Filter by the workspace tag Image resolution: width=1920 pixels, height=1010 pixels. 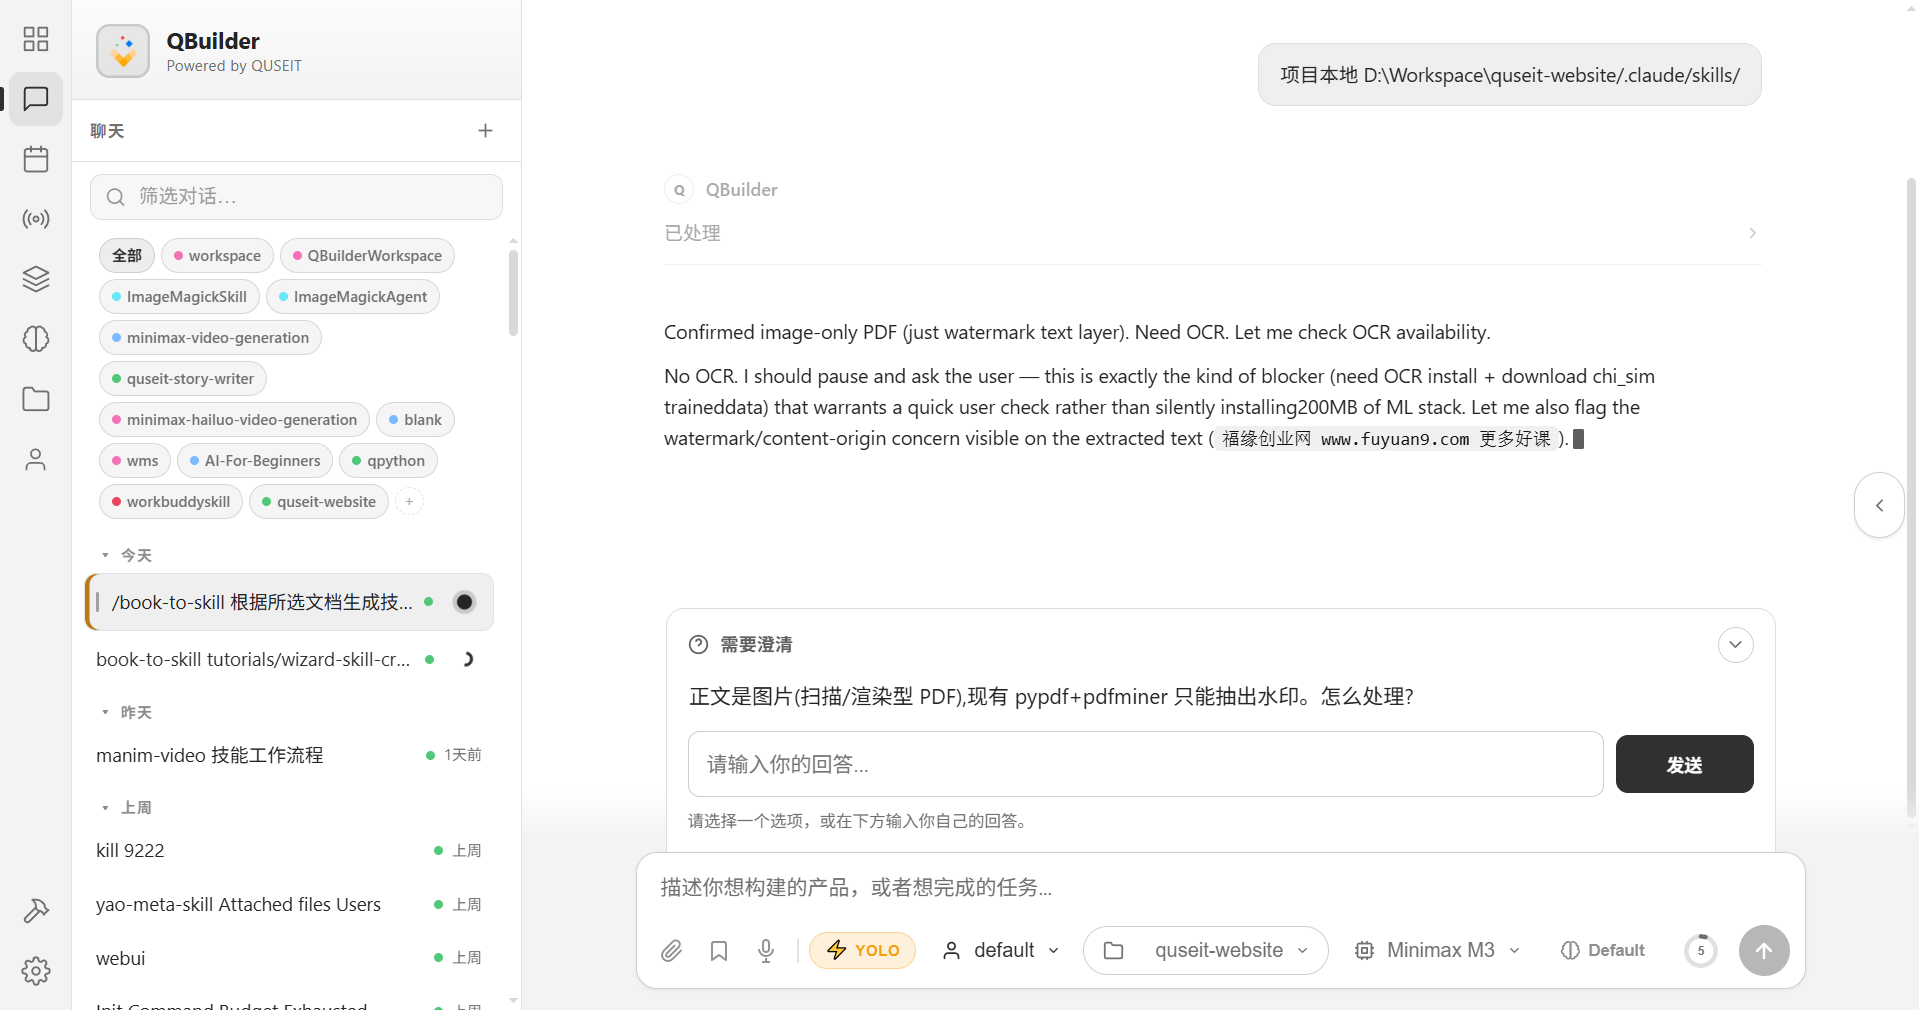[x=217, y=256]
